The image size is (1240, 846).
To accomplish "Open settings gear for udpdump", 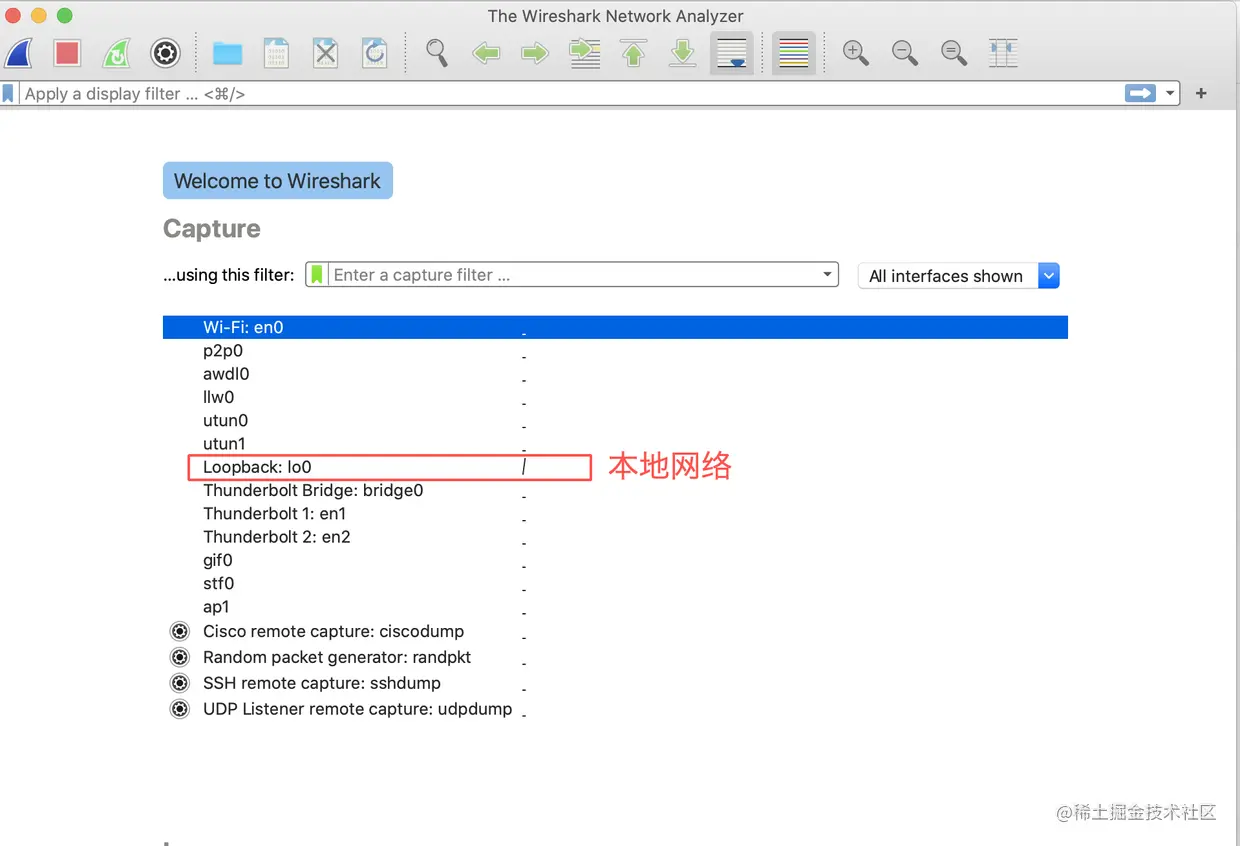I will [x=180, y=709].
